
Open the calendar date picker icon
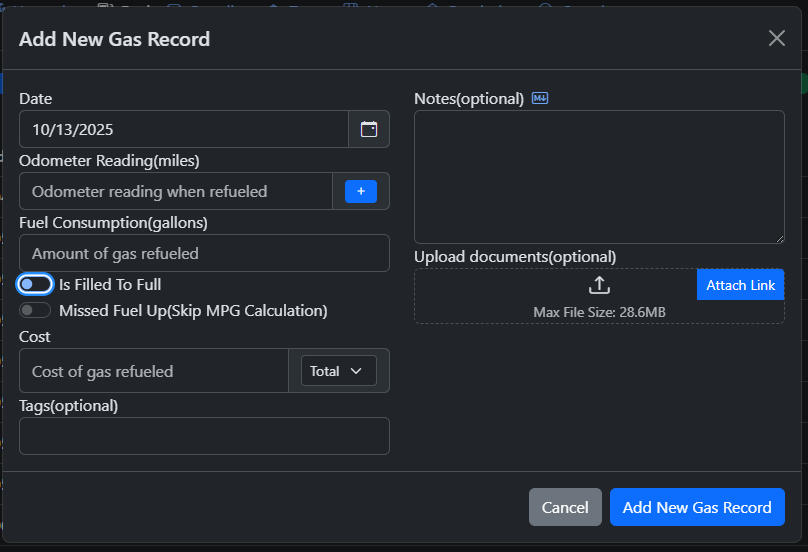coord(369,129)
